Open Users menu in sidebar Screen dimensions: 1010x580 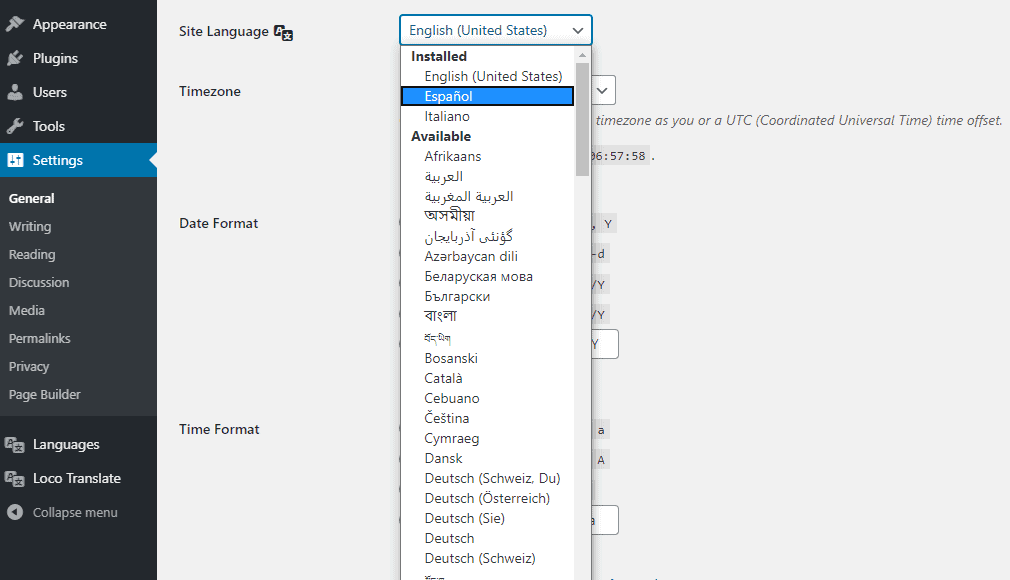pyautogui.click(x=78, y=92)
